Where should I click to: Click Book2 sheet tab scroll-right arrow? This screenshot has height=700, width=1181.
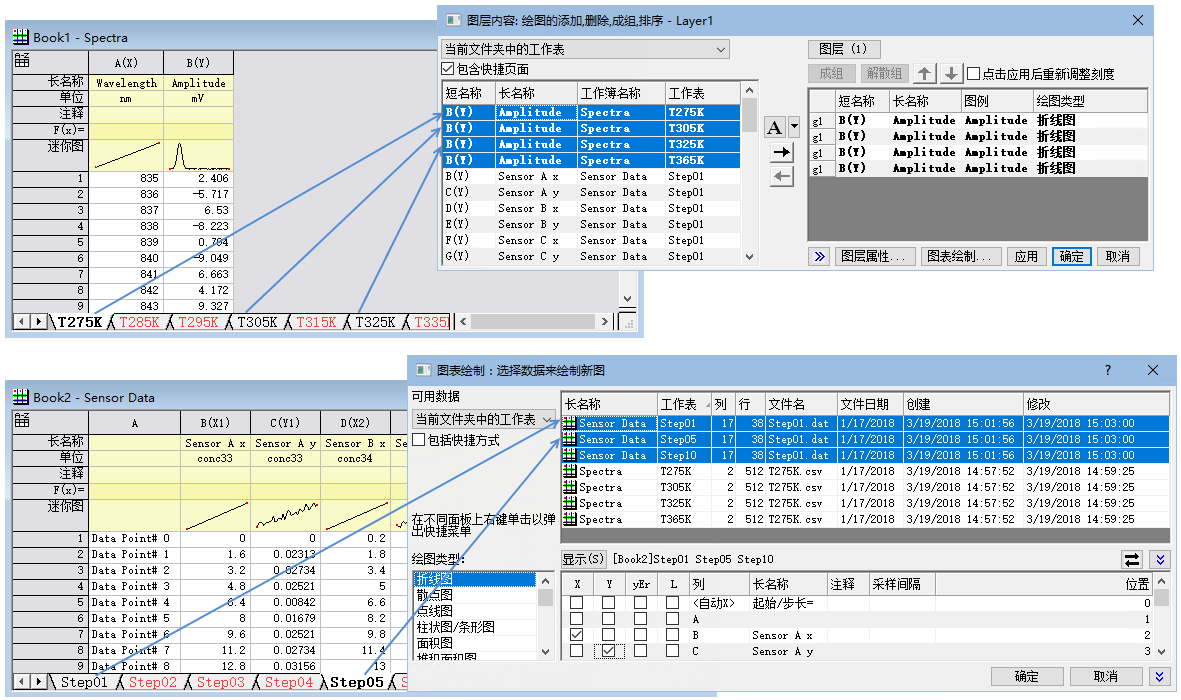[x=38, y=682]
